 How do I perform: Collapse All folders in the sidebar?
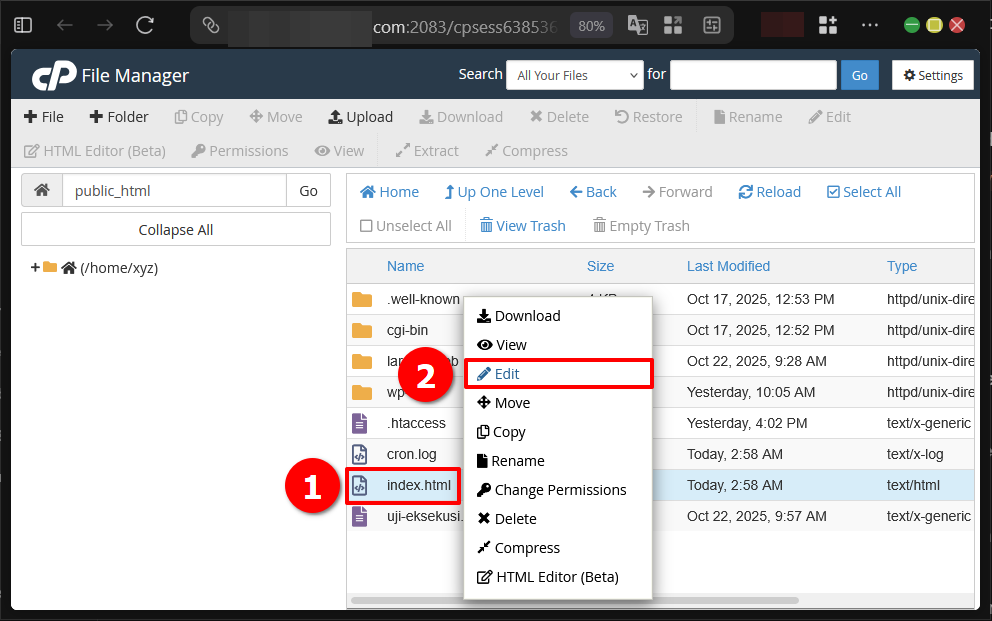175,228
